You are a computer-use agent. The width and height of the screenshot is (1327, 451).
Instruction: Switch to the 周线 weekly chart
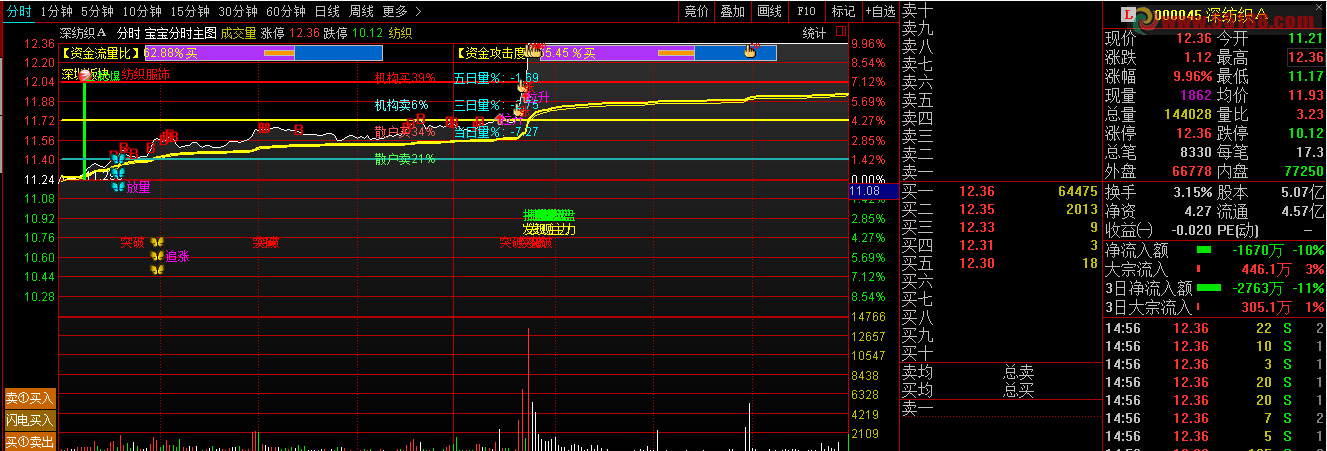pos(361,11)
